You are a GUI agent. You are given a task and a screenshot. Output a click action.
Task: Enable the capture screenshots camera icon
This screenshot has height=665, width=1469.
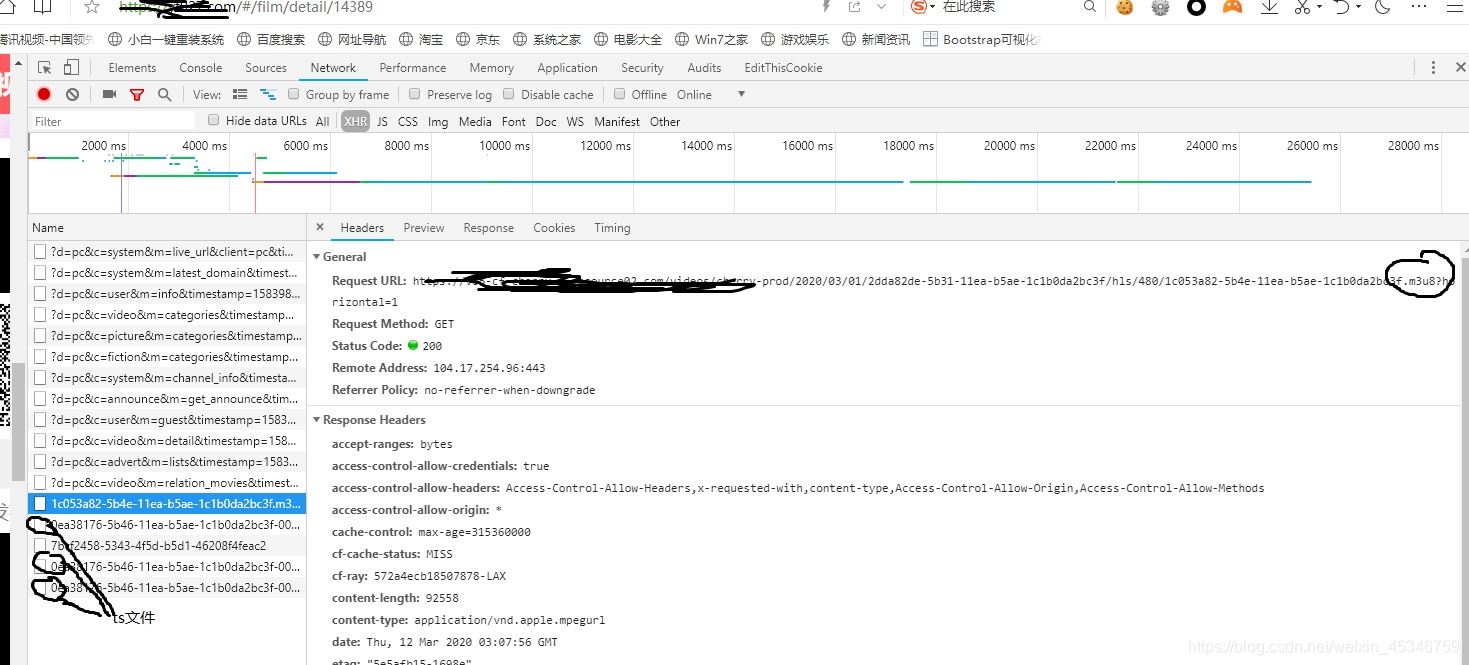click(109, 94)
